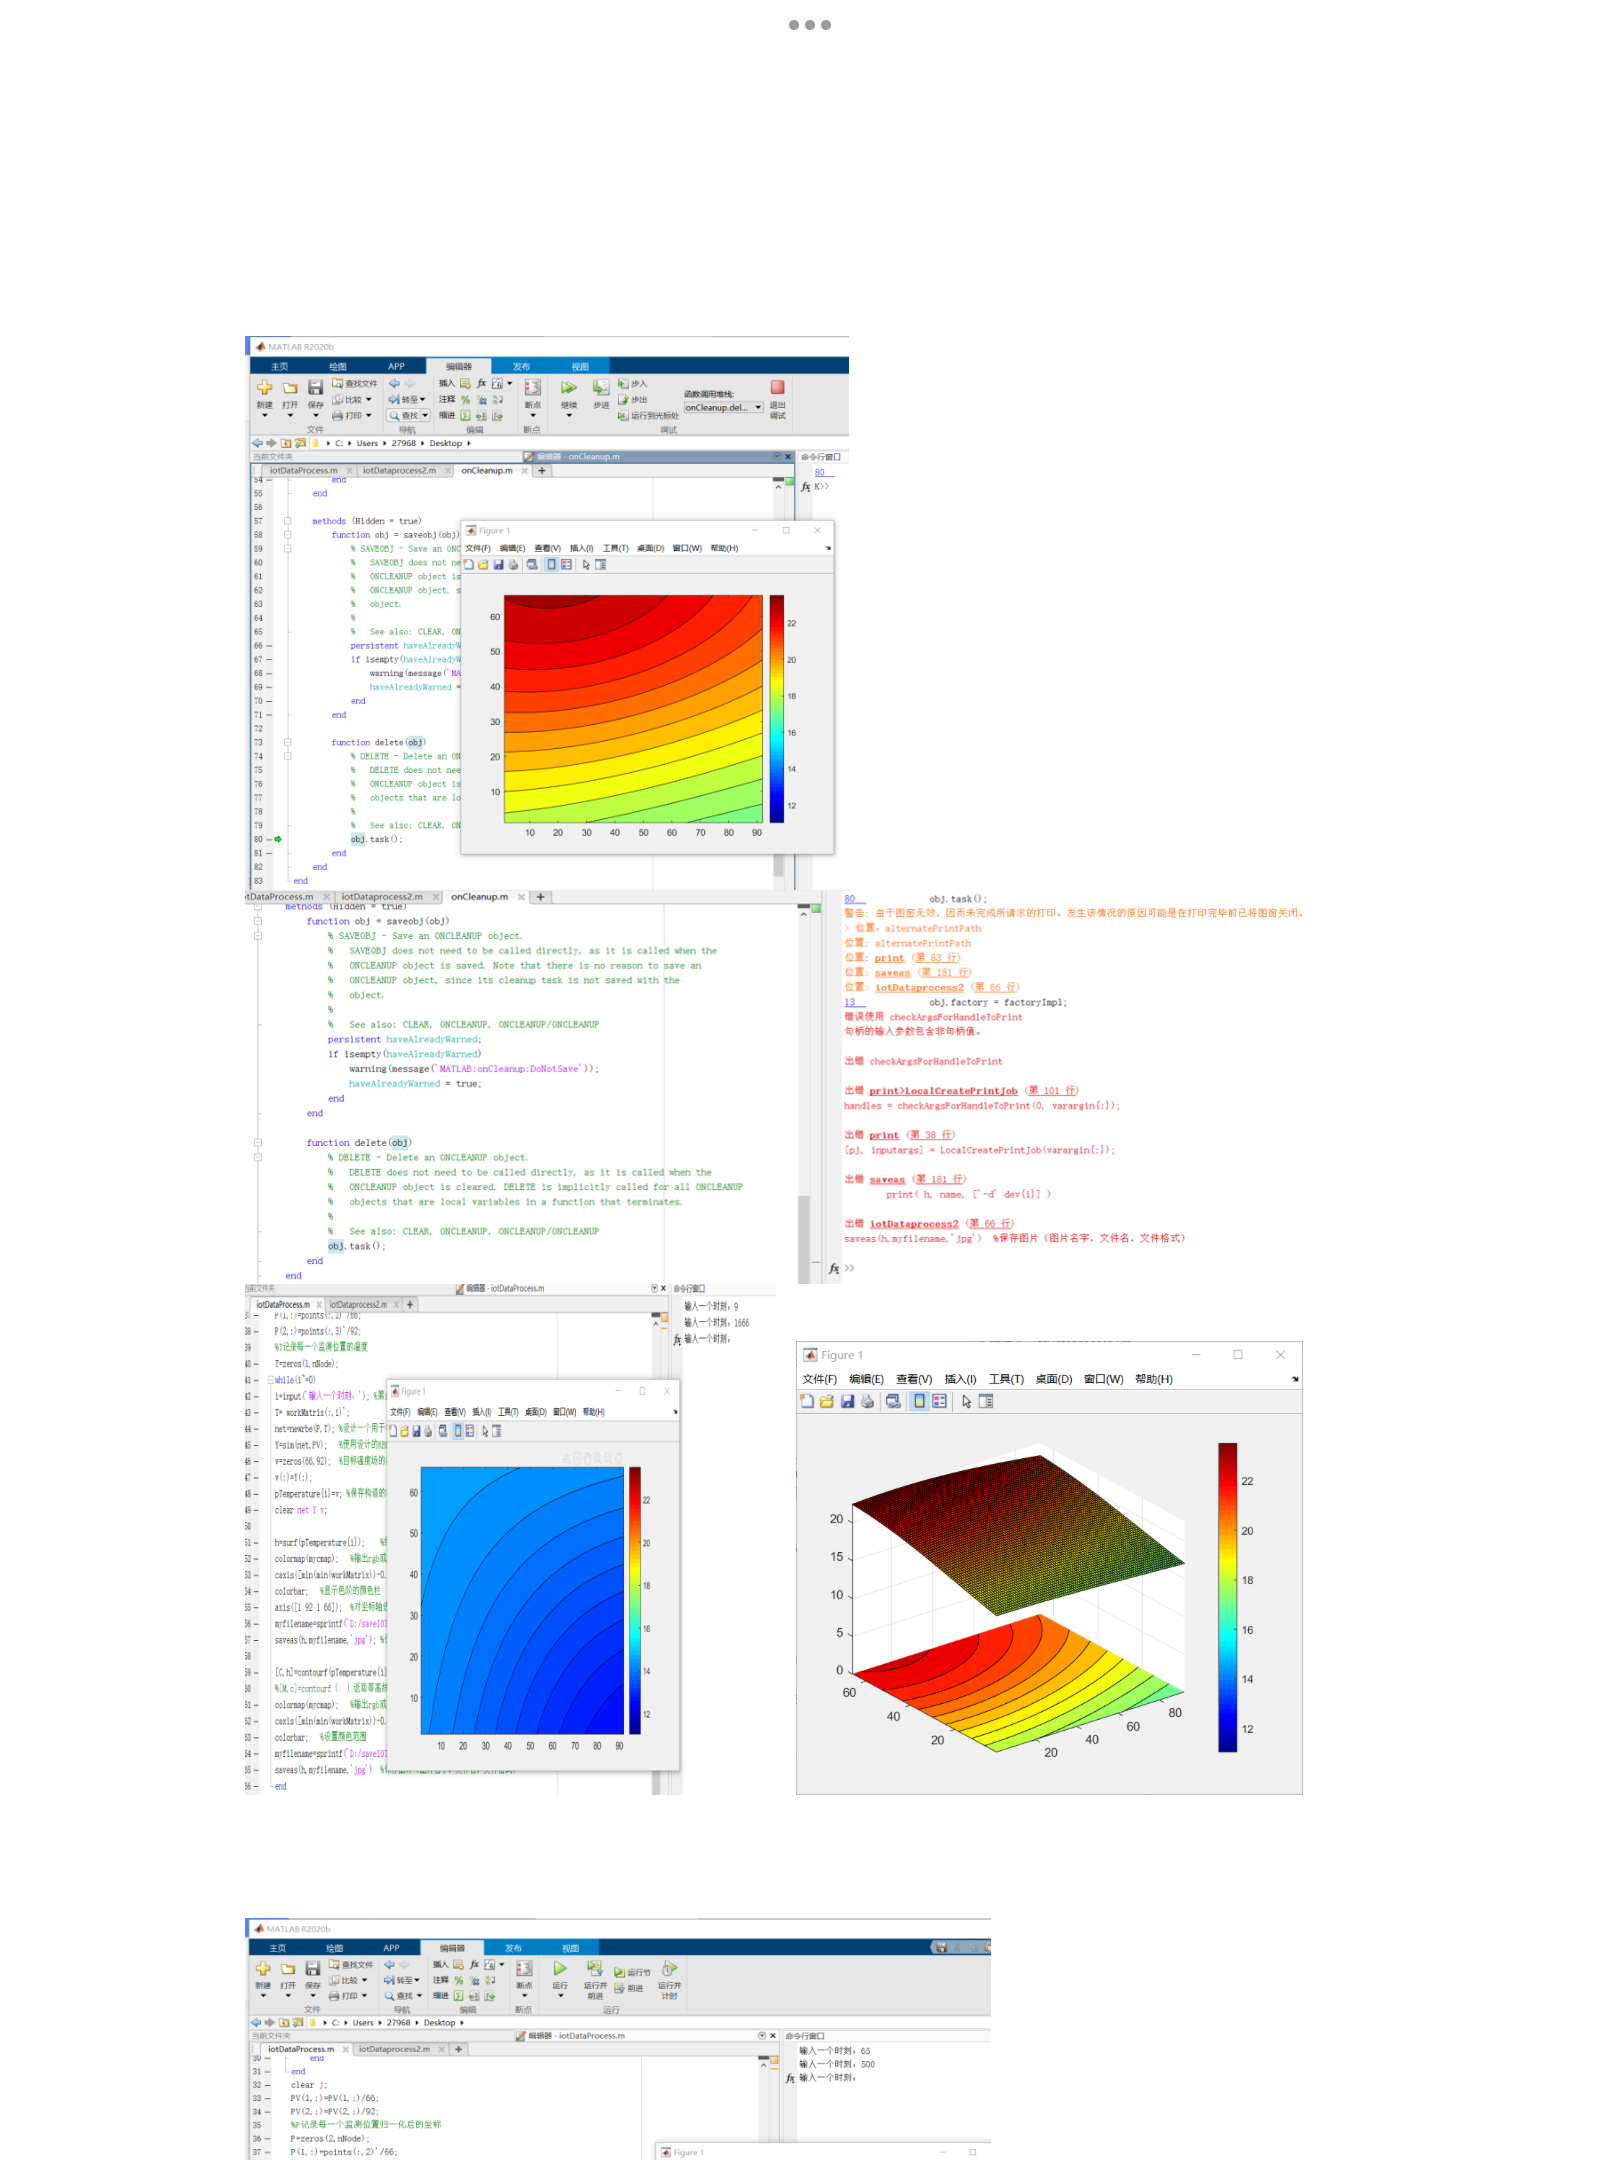Open 文件(F) menu in large 3D Figure
Image resolution: width=1620 pixels, height=2160 pixels.
(x=819, y=1379)
